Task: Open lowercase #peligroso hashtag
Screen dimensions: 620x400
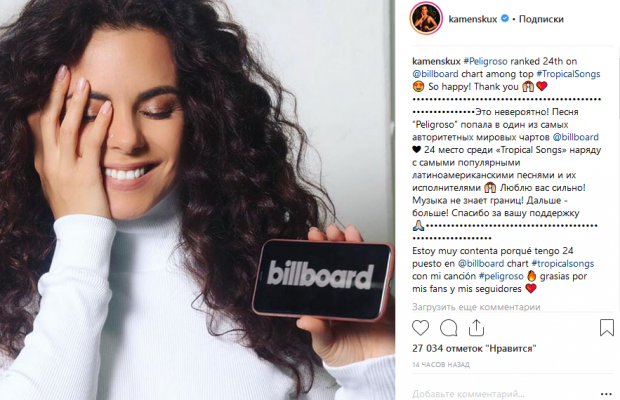Action: click(501, 276)
